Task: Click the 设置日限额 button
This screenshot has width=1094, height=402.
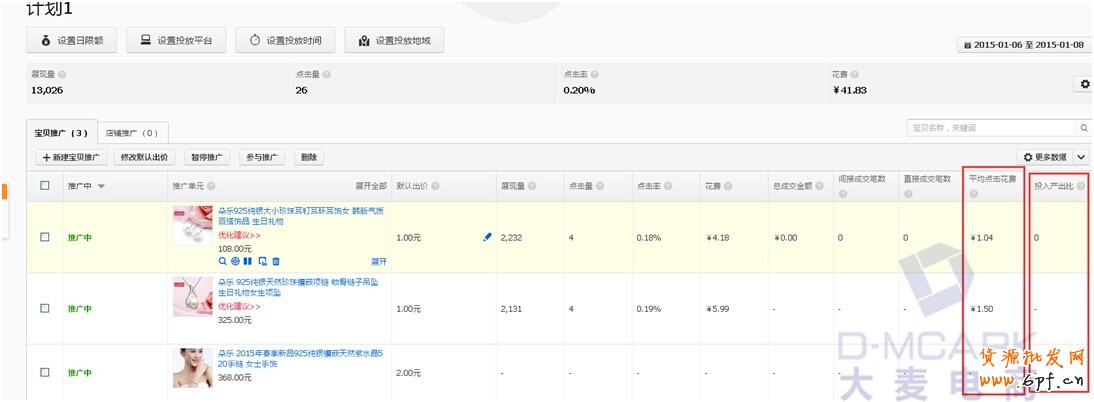Action: tap(72, 41)
